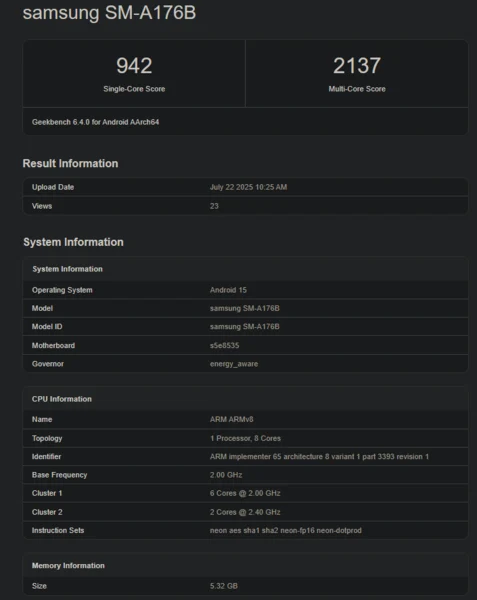Select the views count 23
This screenshot has width=477, height=600.
pyautogui.click(x=214, y=206)
